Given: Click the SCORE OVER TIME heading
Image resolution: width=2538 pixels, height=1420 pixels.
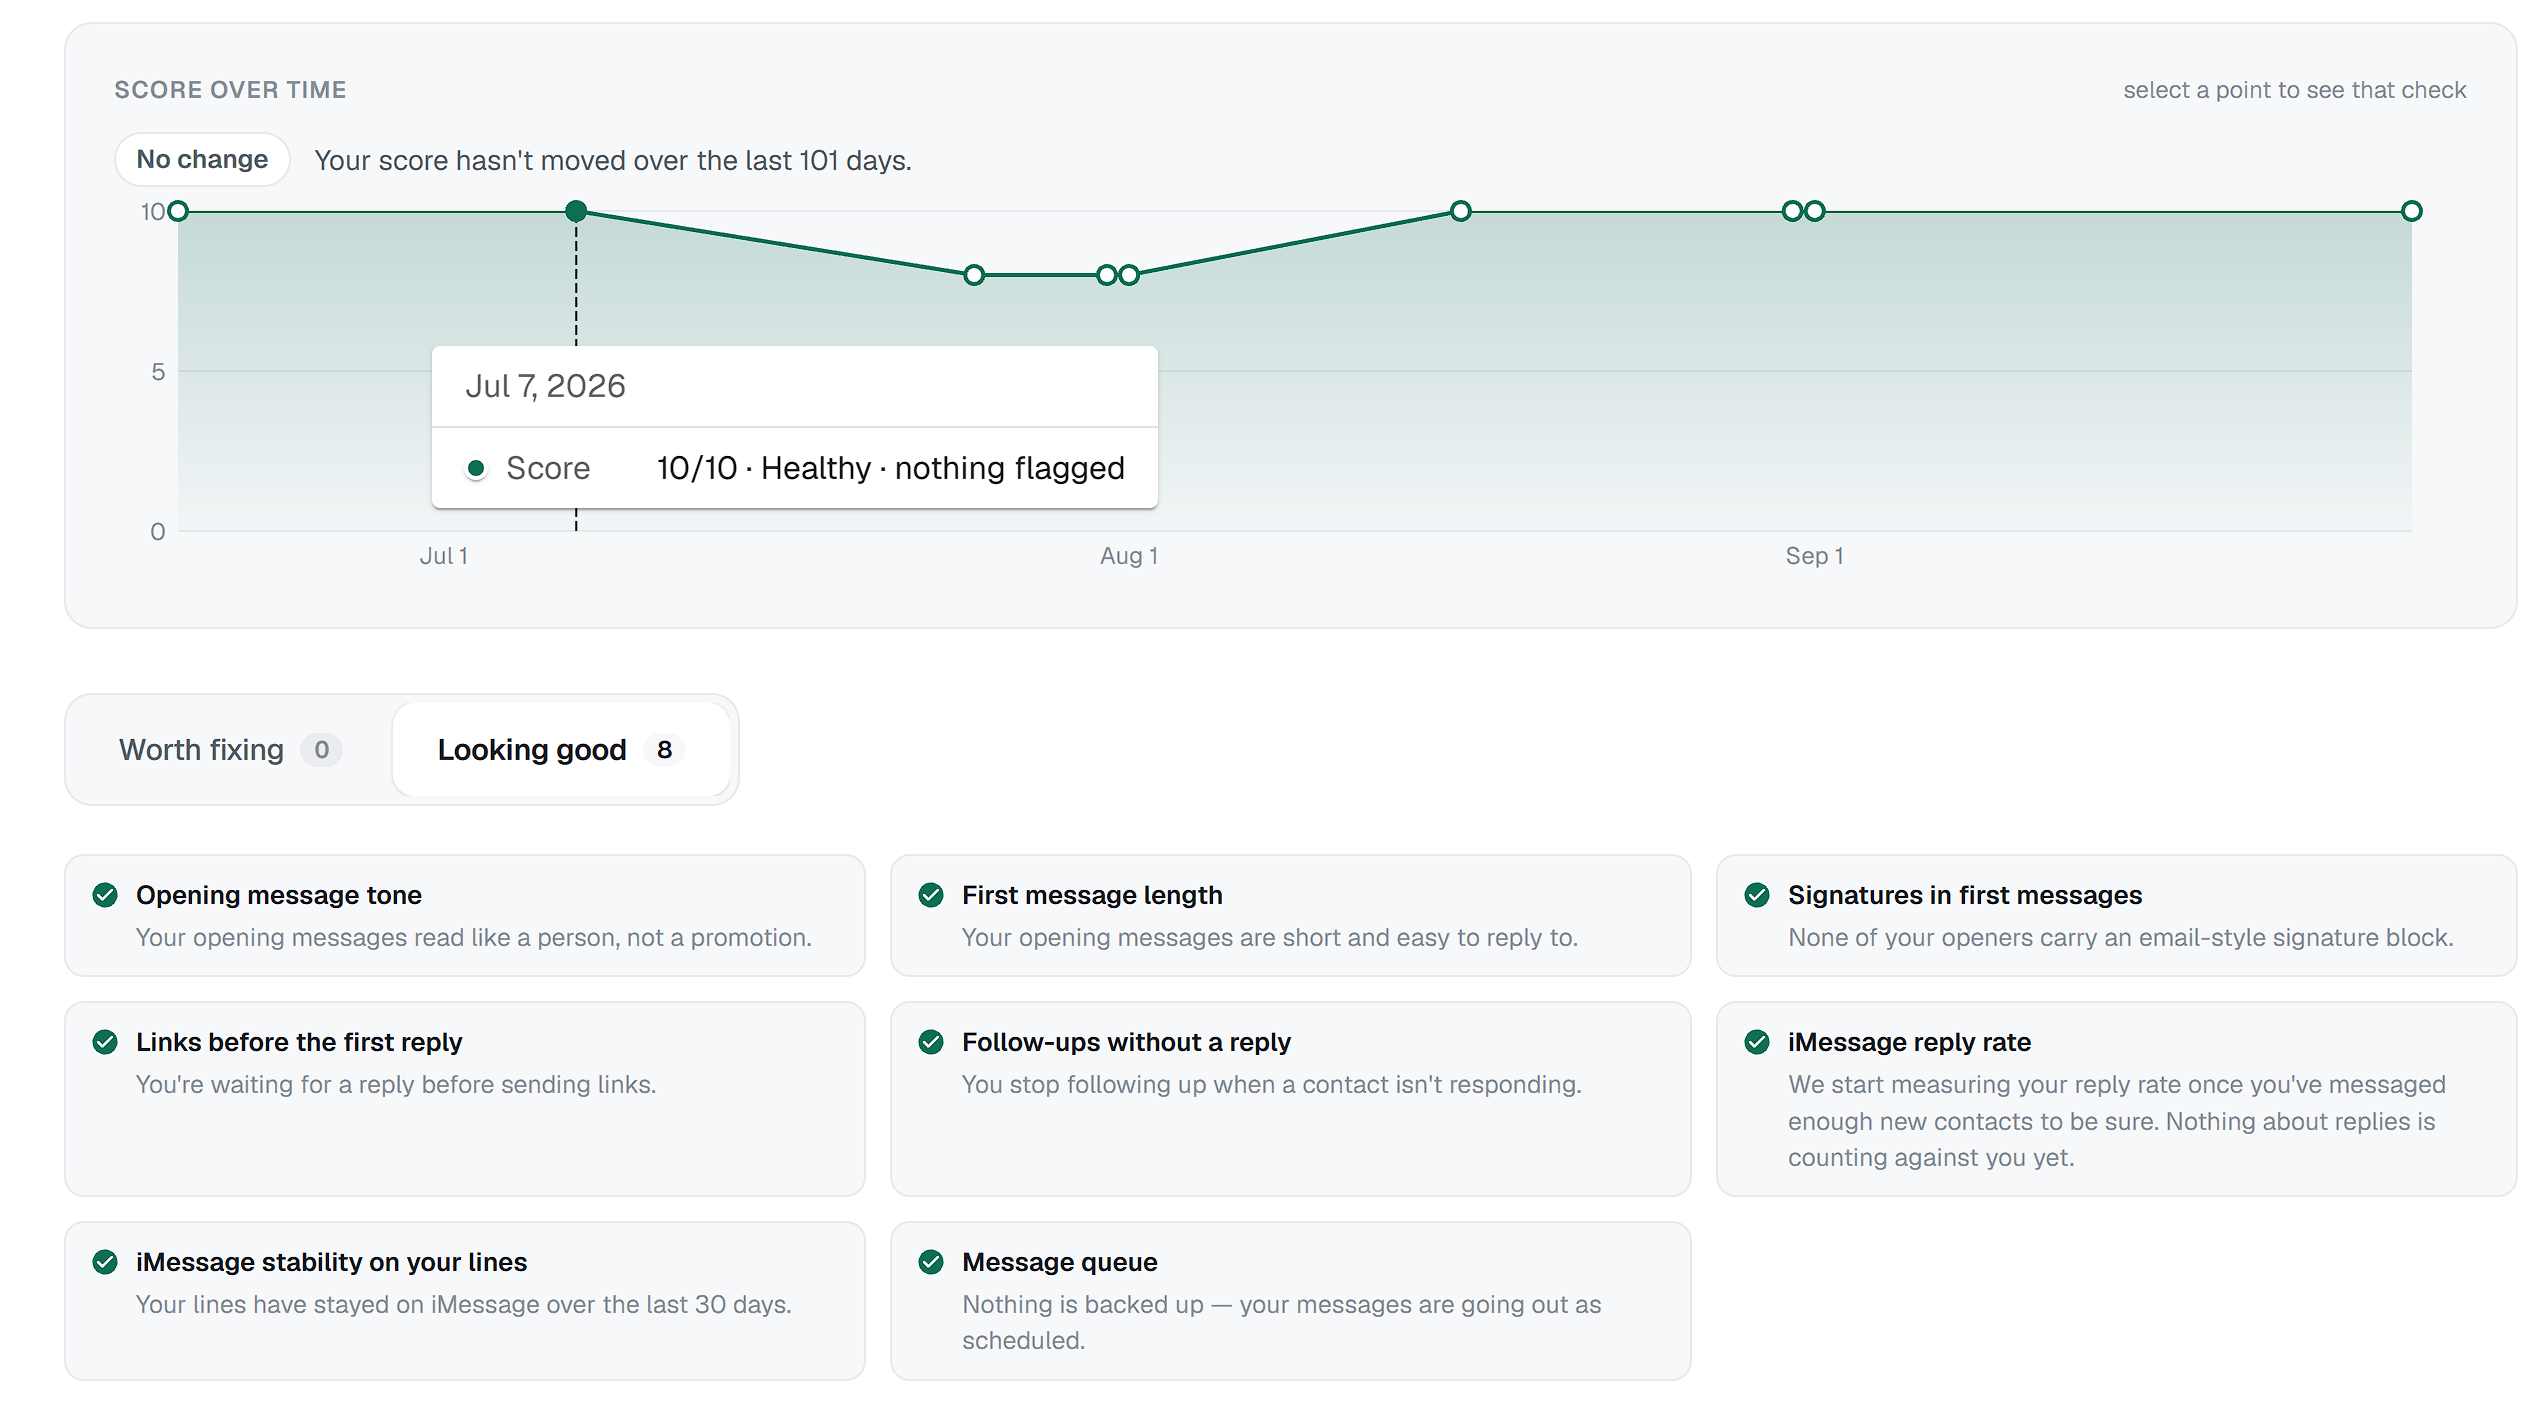Looking at the screenshot, I should [230, 90].
